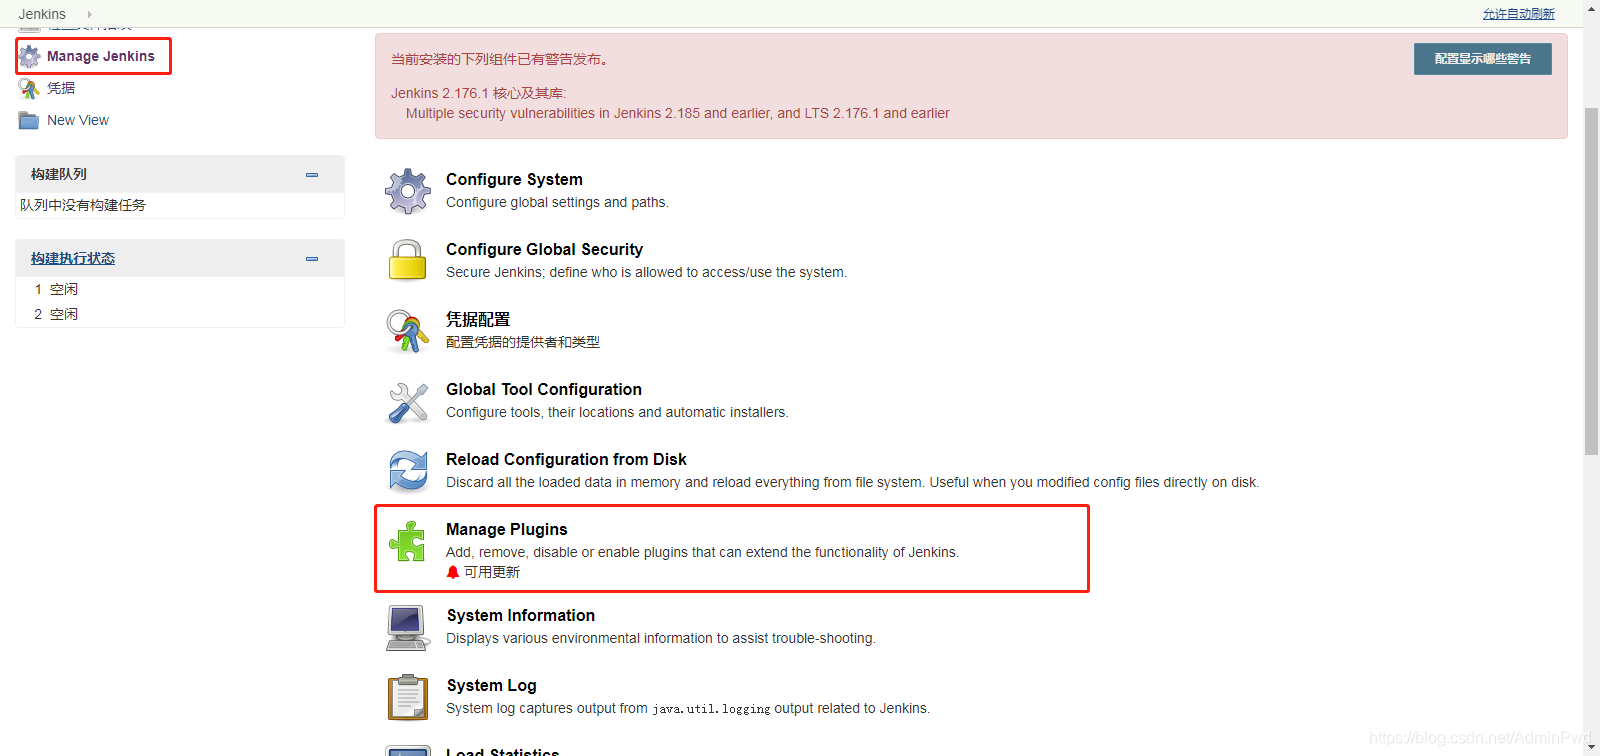
Task: Click the 凭据配置 keys icon
Action: point(408,331)
